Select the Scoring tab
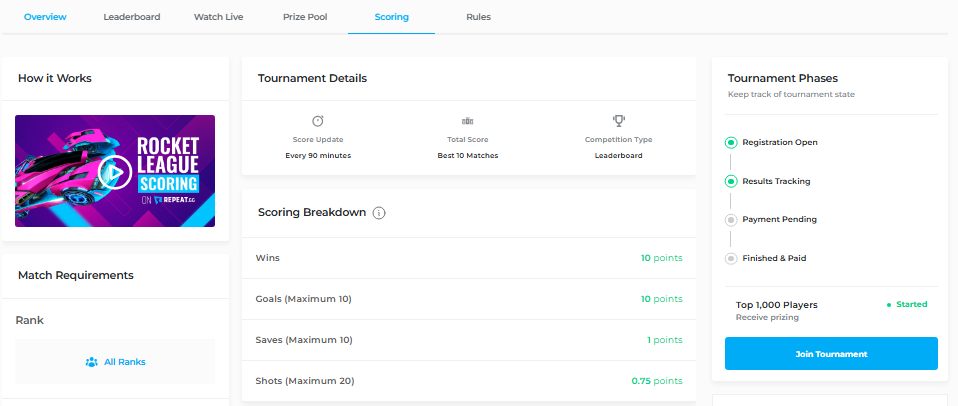958x406 pixels. (x=392, y=17)
